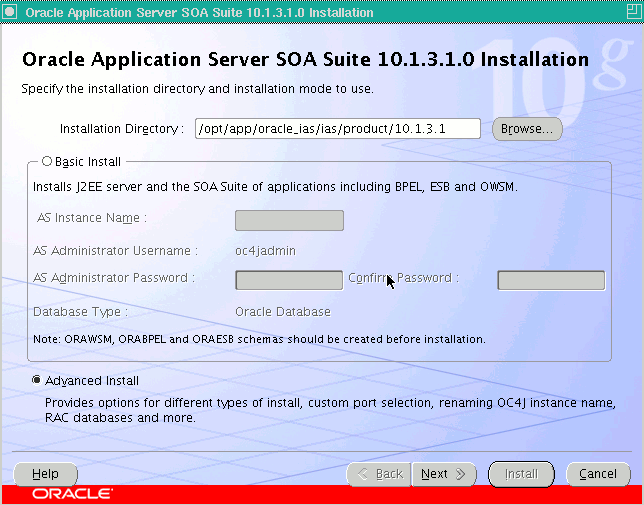Click the window maximize icon in title bar

click(x=635, y=11)
